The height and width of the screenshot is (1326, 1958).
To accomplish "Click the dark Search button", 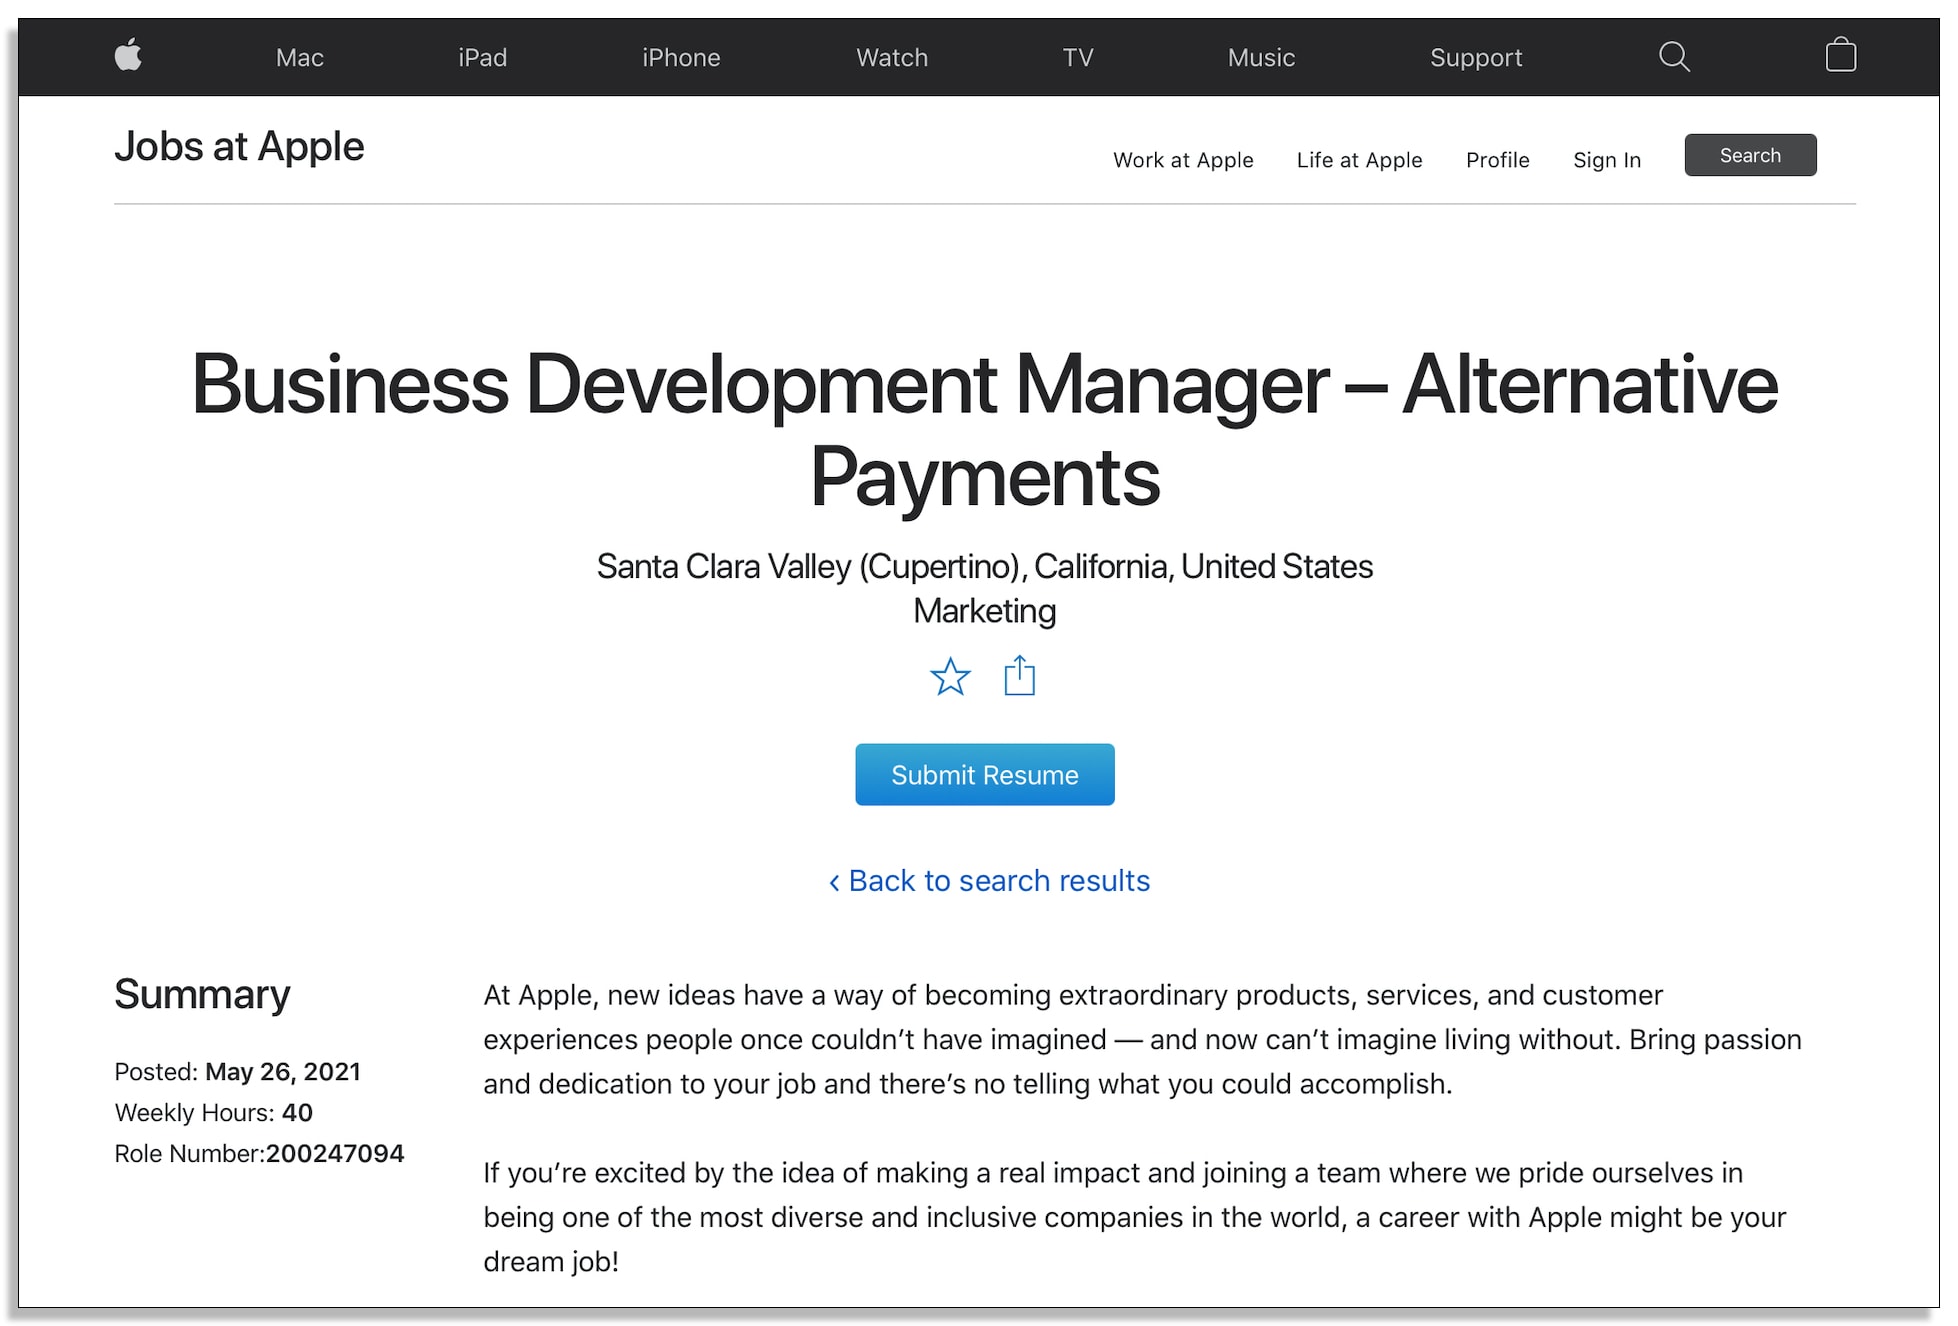I will click(x=1750, y=155).
